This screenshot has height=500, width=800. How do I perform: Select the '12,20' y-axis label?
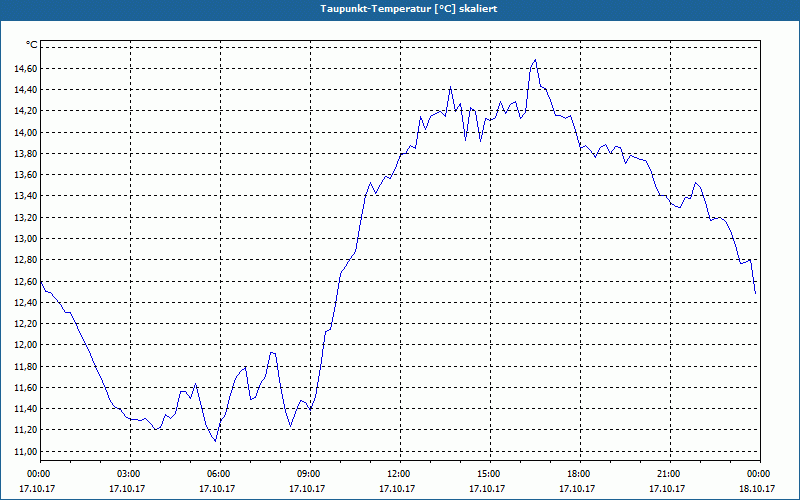26,323
